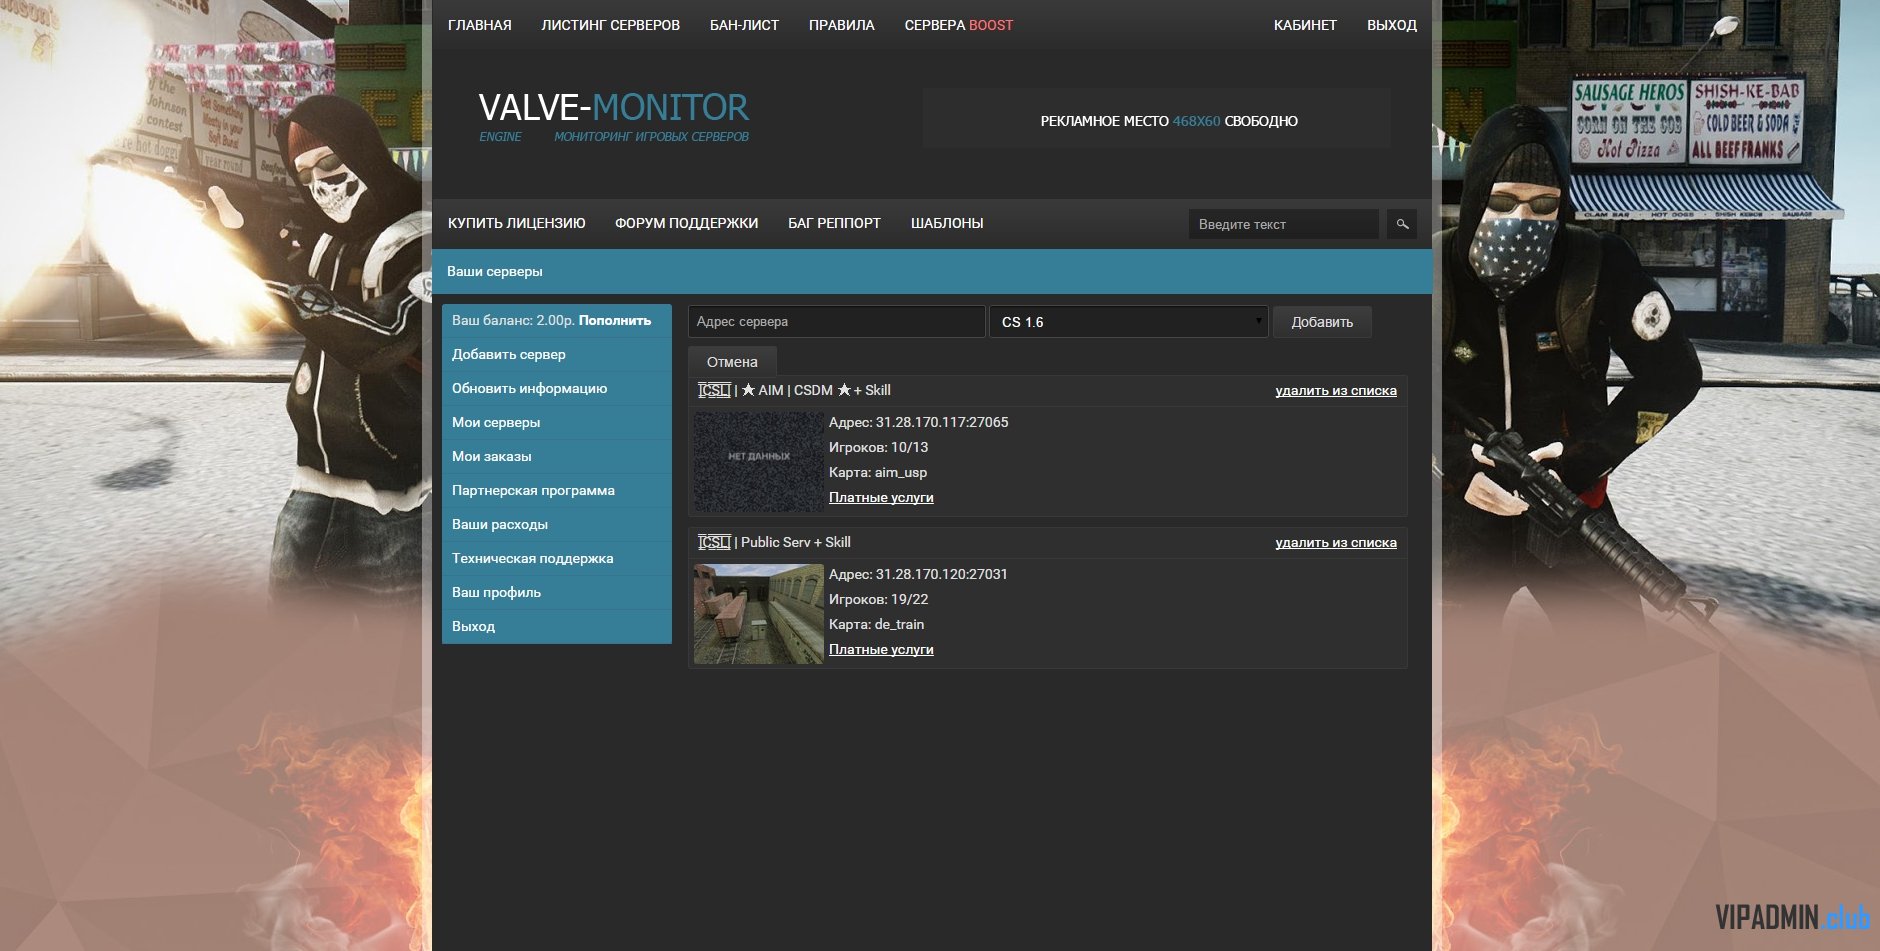
Task: Click the Отмена button
Action: pyautogui.click(x=732, y=361)
